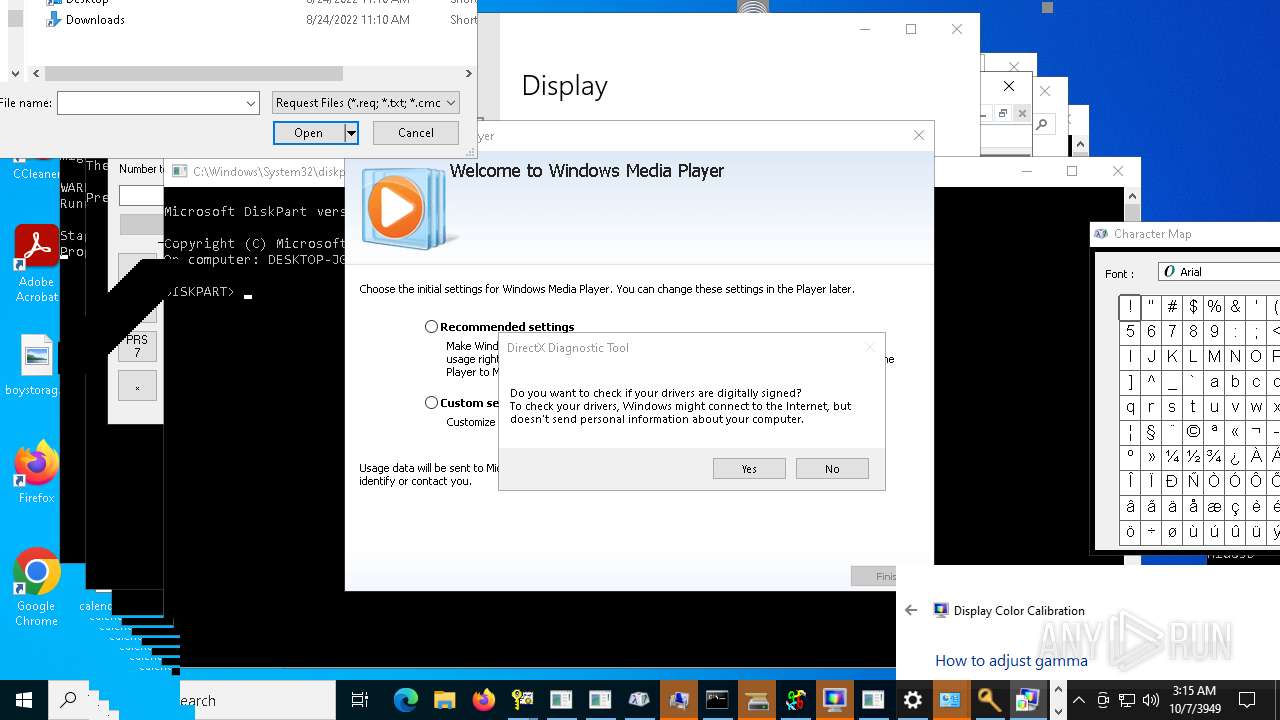Viewport: 1280px width, 720px height.
Task: Open Windows Start menu
Action: (24, 700)
